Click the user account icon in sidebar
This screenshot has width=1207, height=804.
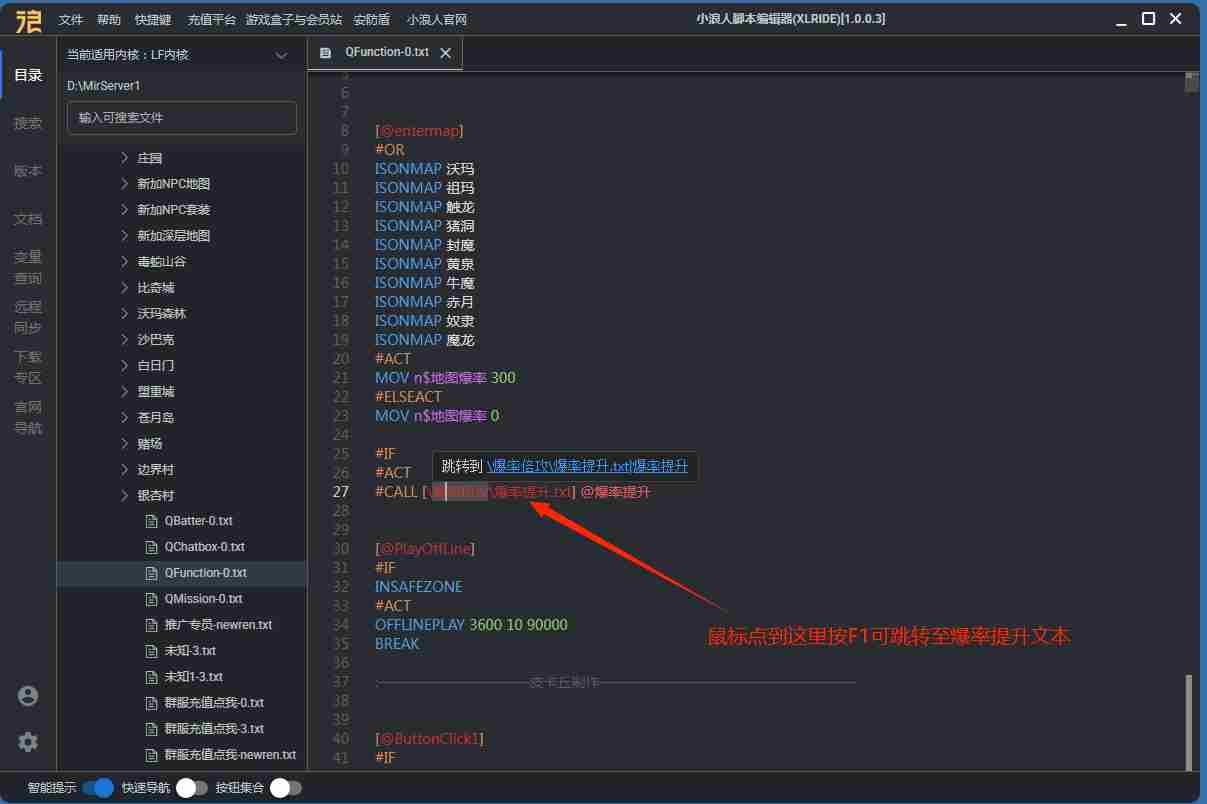[x=28, y=696]
